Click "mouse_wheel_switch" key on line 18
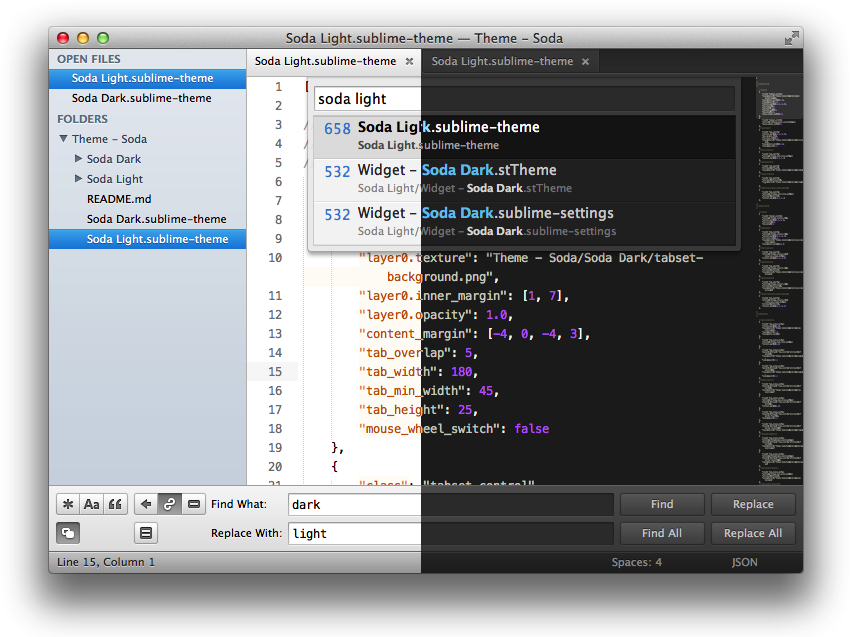Viewport: 850px width, 637px height. (x=429, y=429)
